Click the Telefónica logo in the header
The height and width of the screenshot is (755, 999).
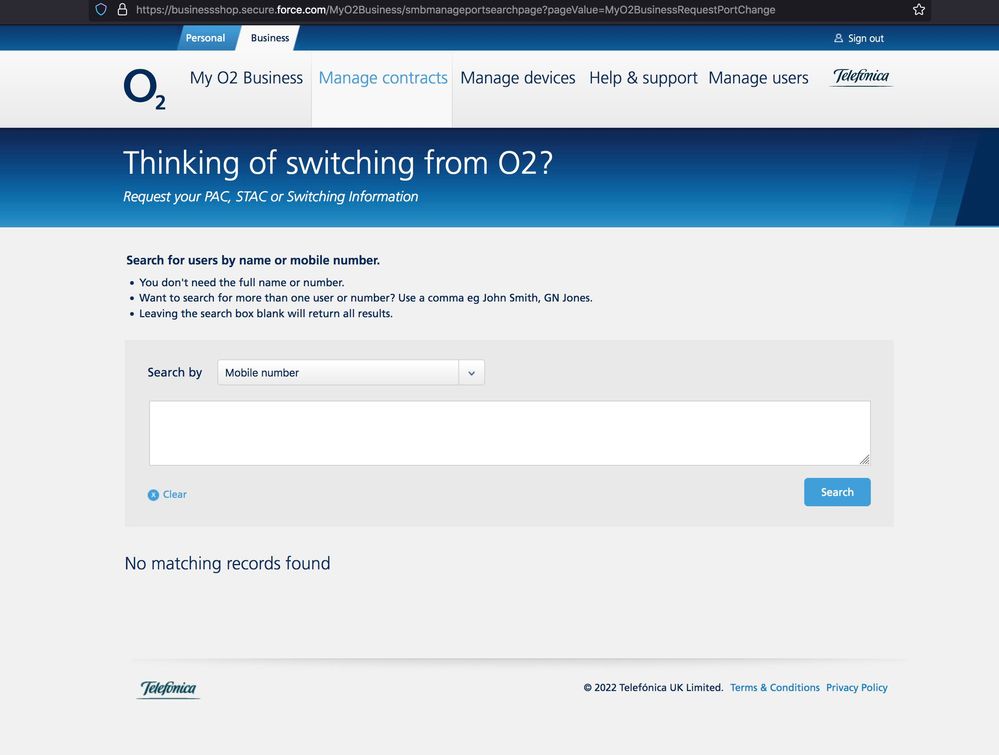tap(861, 77)
